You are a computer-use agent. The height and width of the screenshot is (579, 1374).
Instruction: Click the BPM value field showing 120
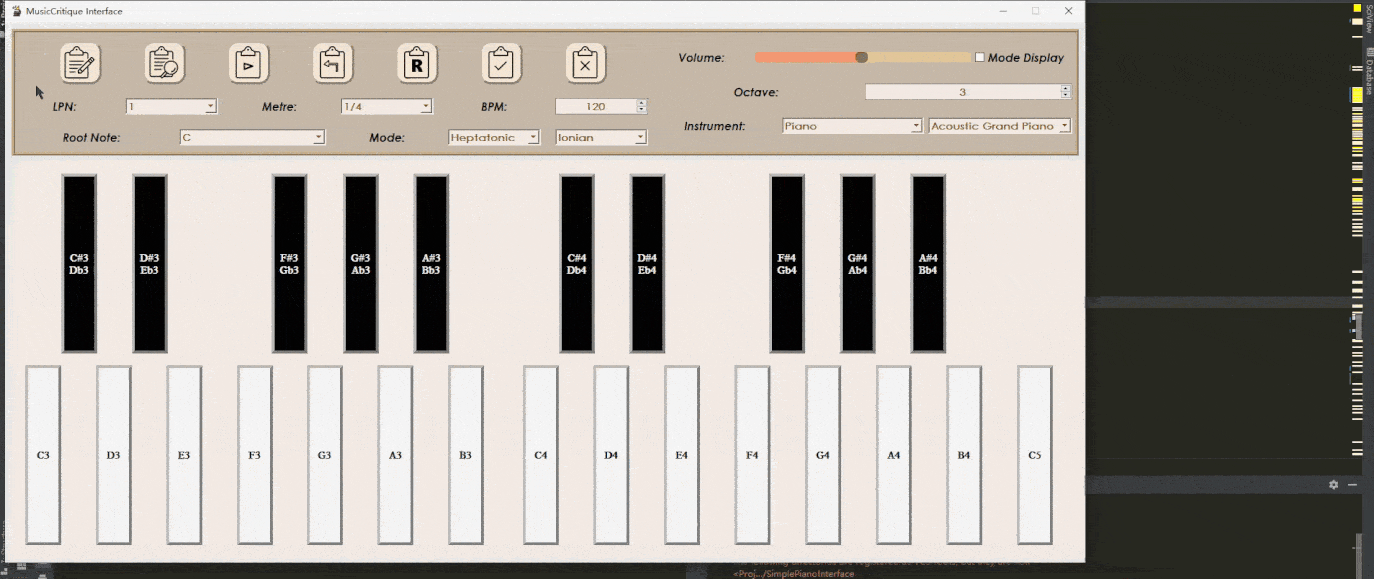(x=596, y=106)
